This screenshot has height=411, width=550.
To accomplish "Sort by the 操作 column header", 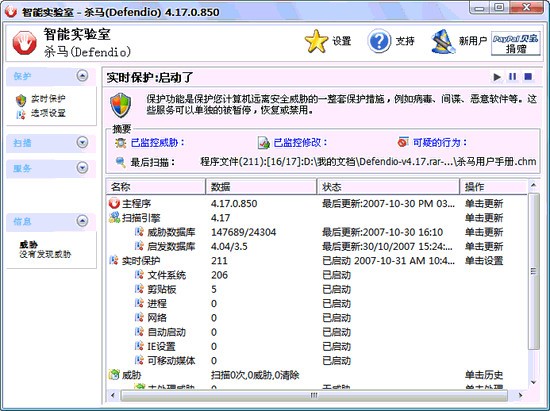I will point(494,187).
